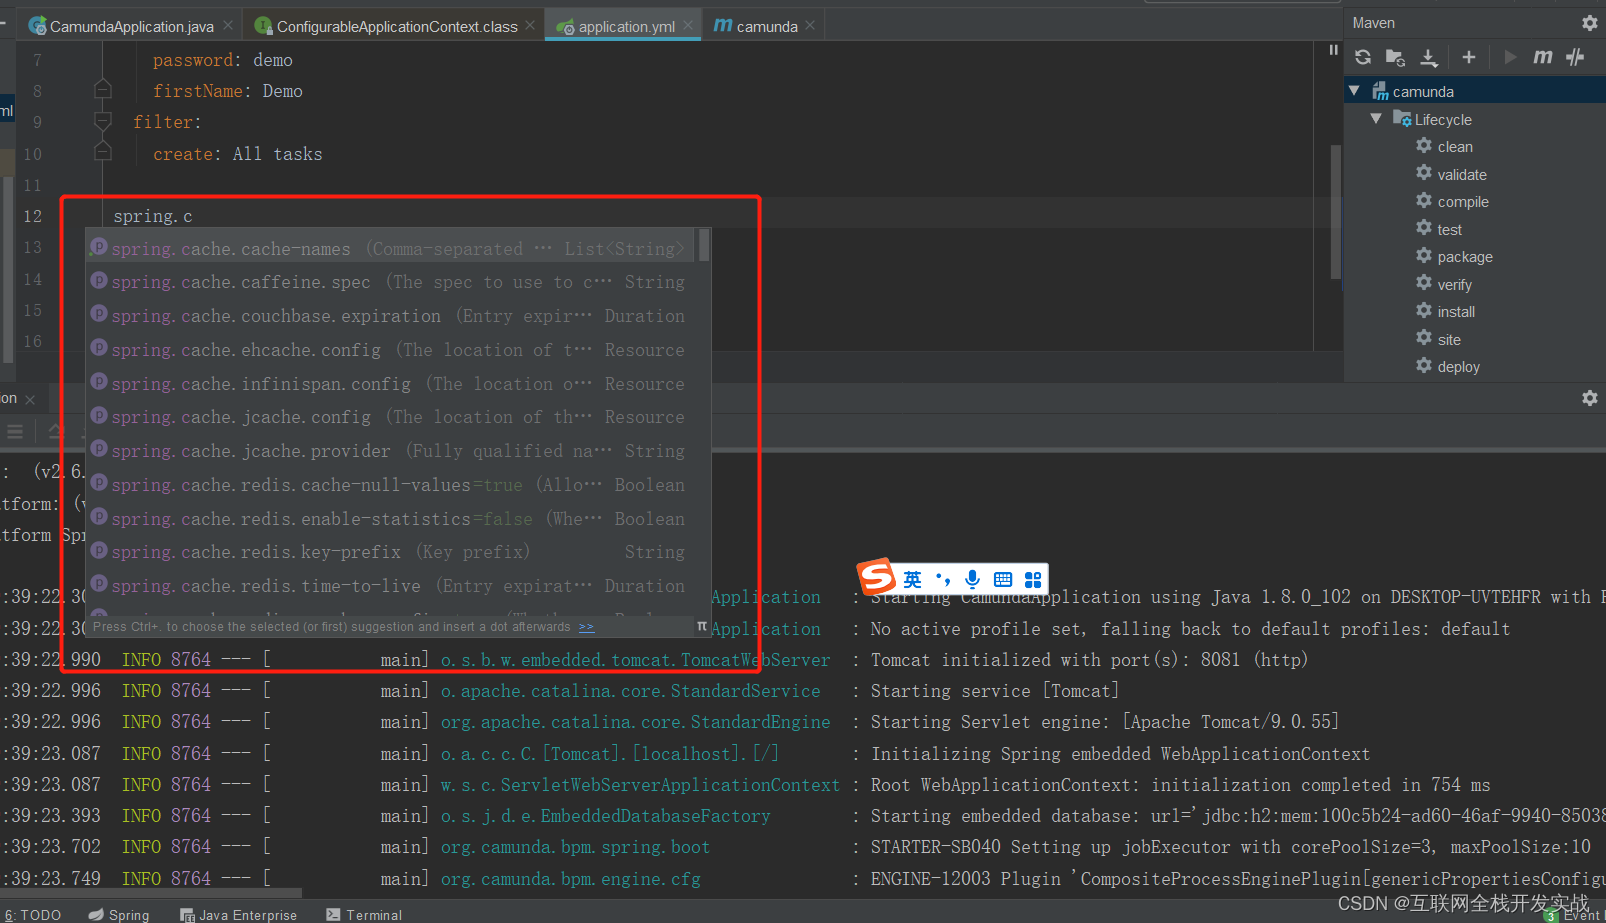Choose spring.cache.jcache.config suggestion
Viewport: 1606px width, 923px height.
click(392, 417)
